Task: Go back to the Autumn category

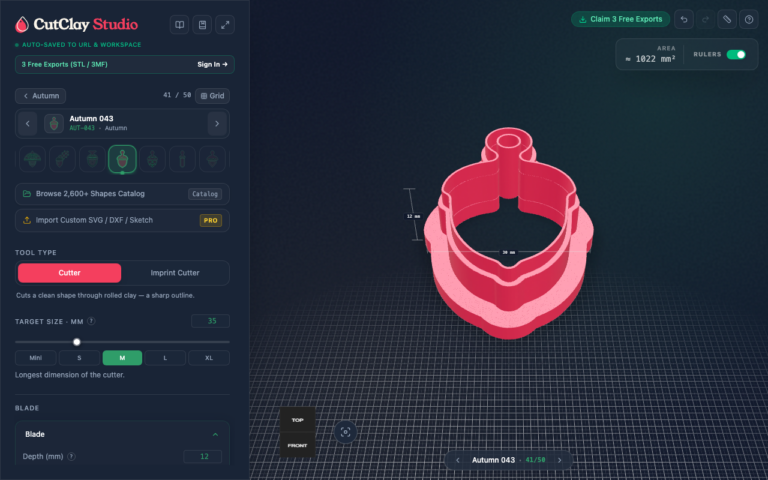Action: pyautogui.click(x=41, y=96)
